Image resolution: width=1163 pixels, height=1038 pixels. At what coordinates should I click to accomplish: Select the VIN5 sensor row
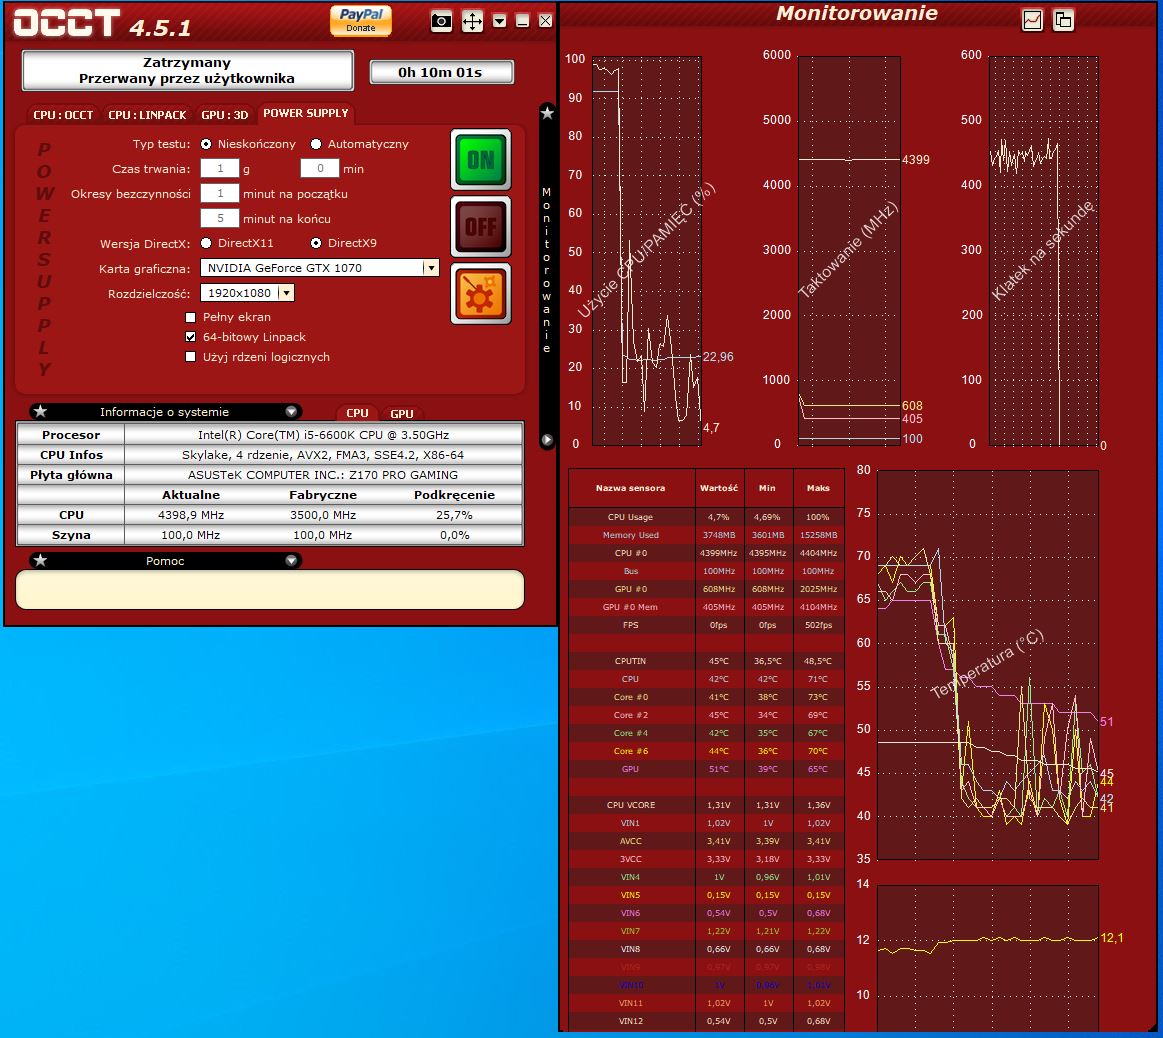pos(706,895)
